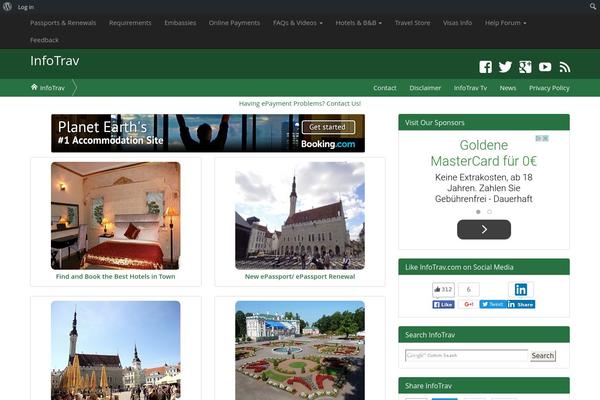The height and width of the screenshot is (400, 600).
Task: Select the second ad carousel dot
Action: point(489,212)
